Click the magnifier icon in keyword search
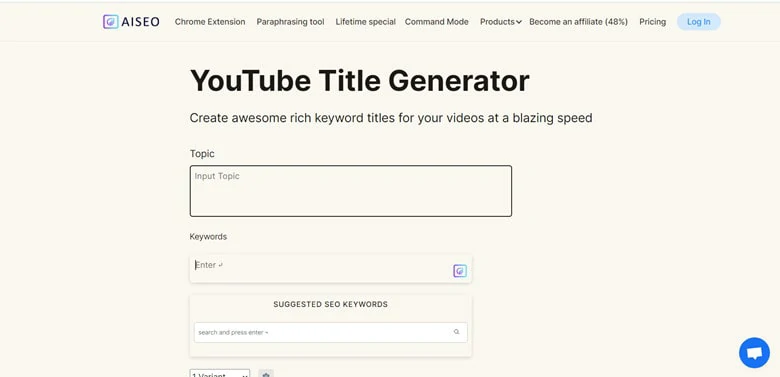 pyautogui.click(x=457, y=332)
